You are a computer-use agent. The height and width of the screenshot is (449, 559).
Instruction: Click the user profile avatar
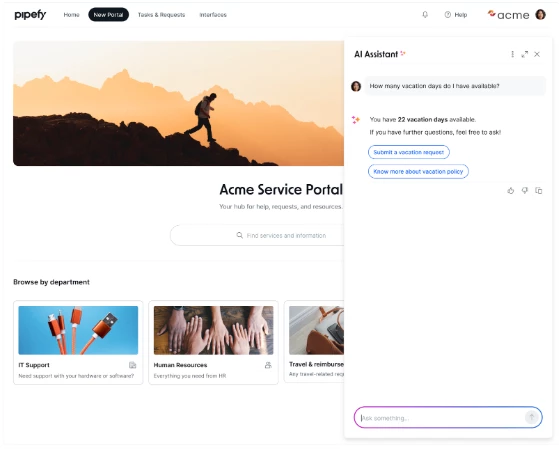[540, 15]
